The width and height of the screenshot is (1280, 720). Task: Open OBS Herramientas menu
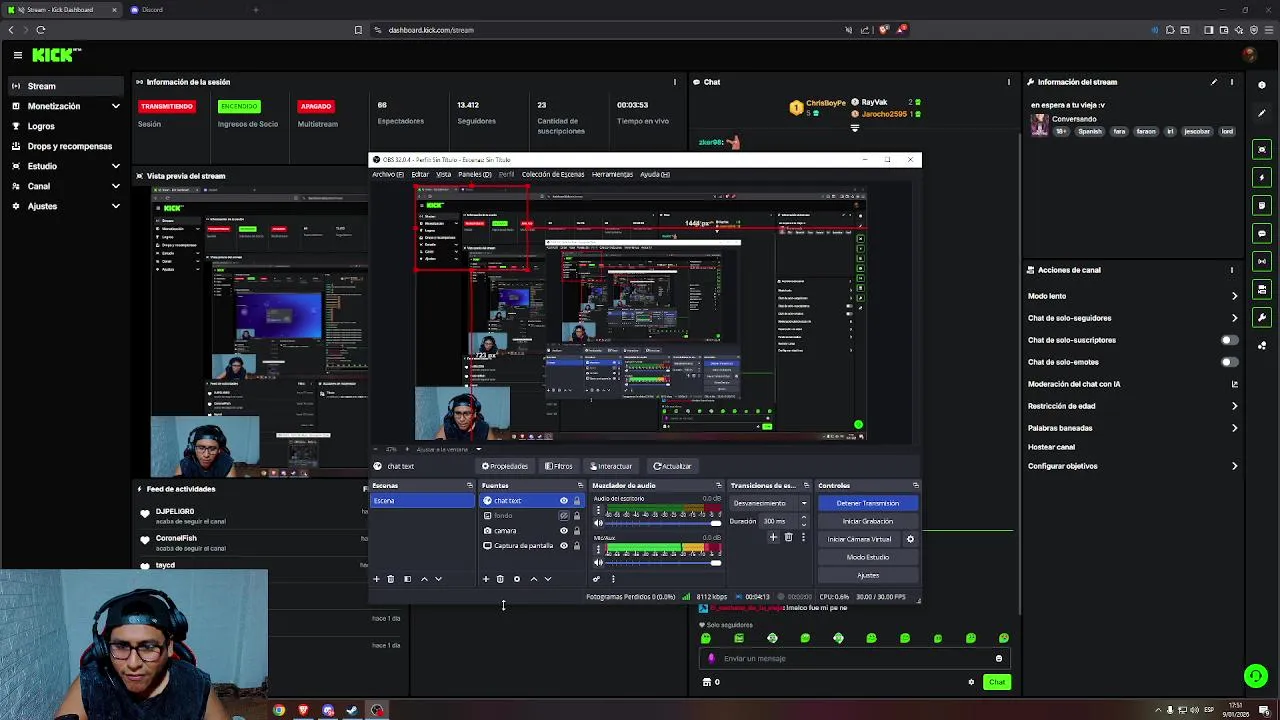coord(612,174)
